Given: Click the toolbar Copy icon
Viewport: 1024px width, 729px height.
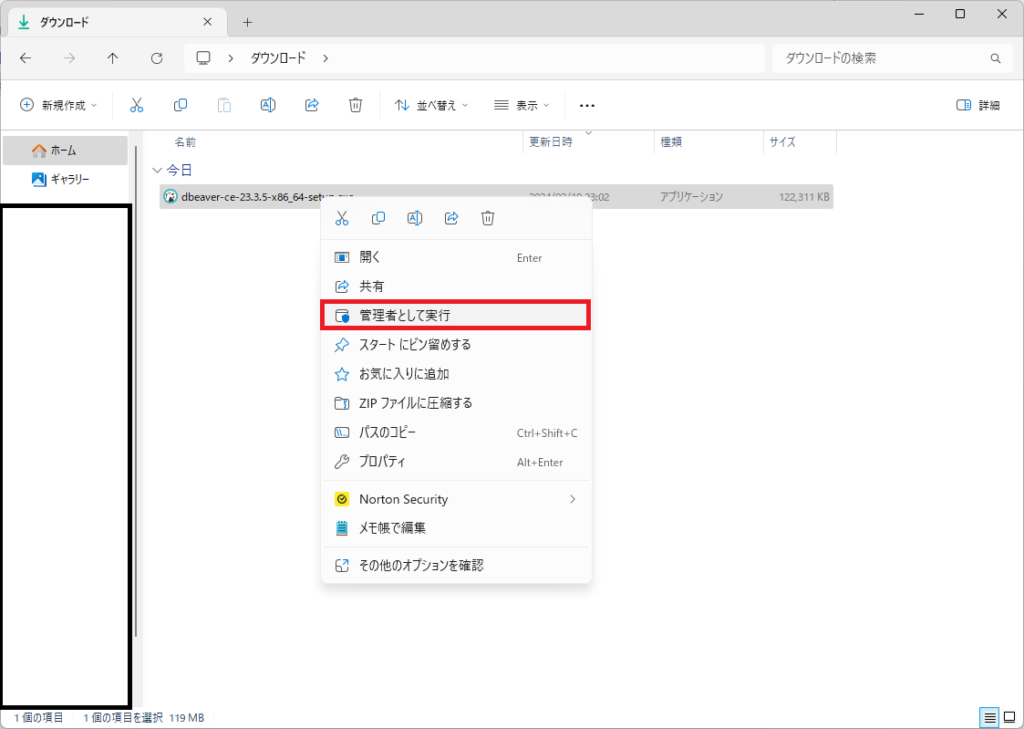Looking at the screenshot, I should click(x=180, y=105).
